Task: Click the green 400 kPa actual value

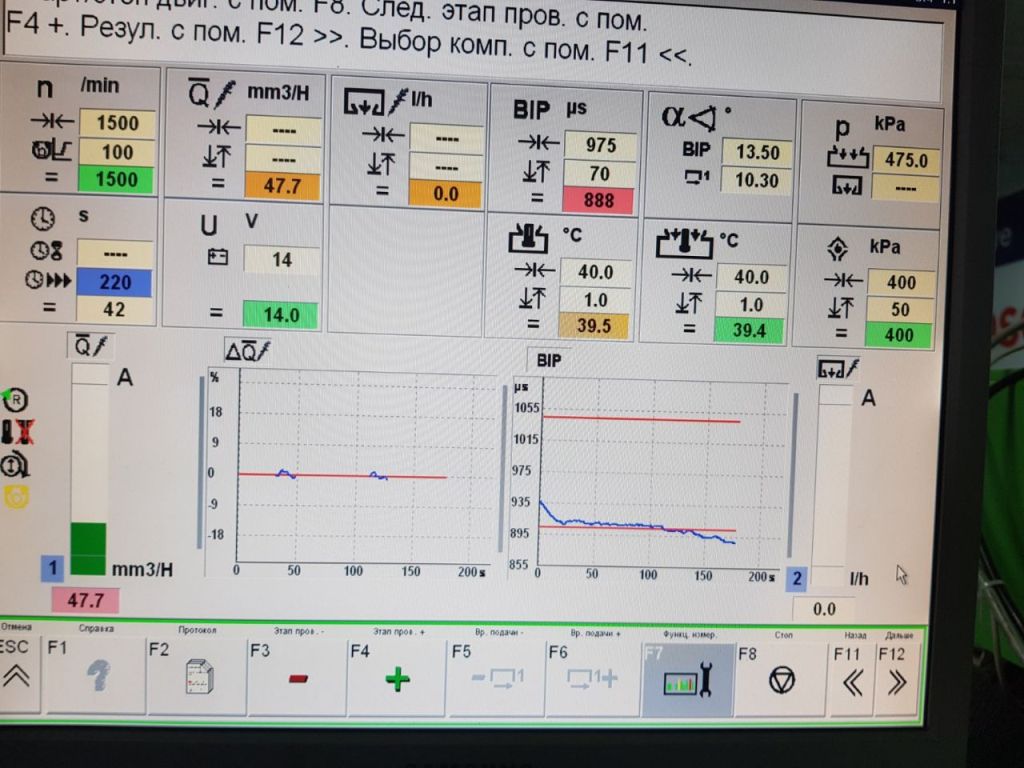Action: click(x=899, y=336)
